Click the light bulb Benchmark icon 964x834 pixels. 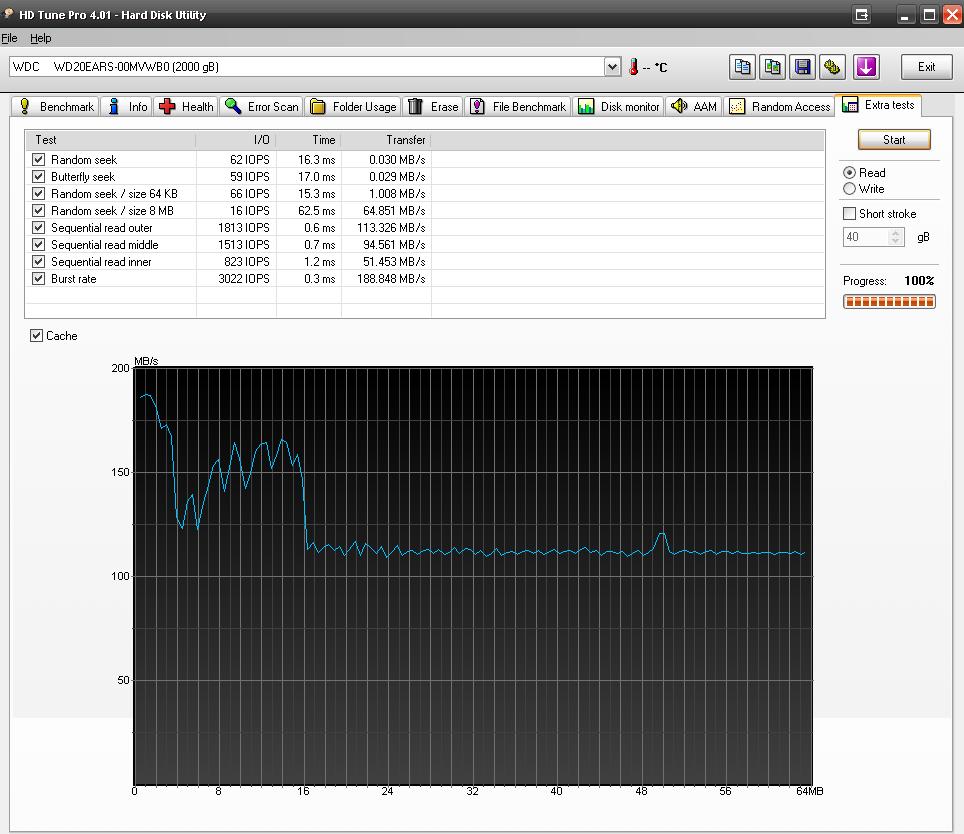pyautogui.click(x=25, y=106)
